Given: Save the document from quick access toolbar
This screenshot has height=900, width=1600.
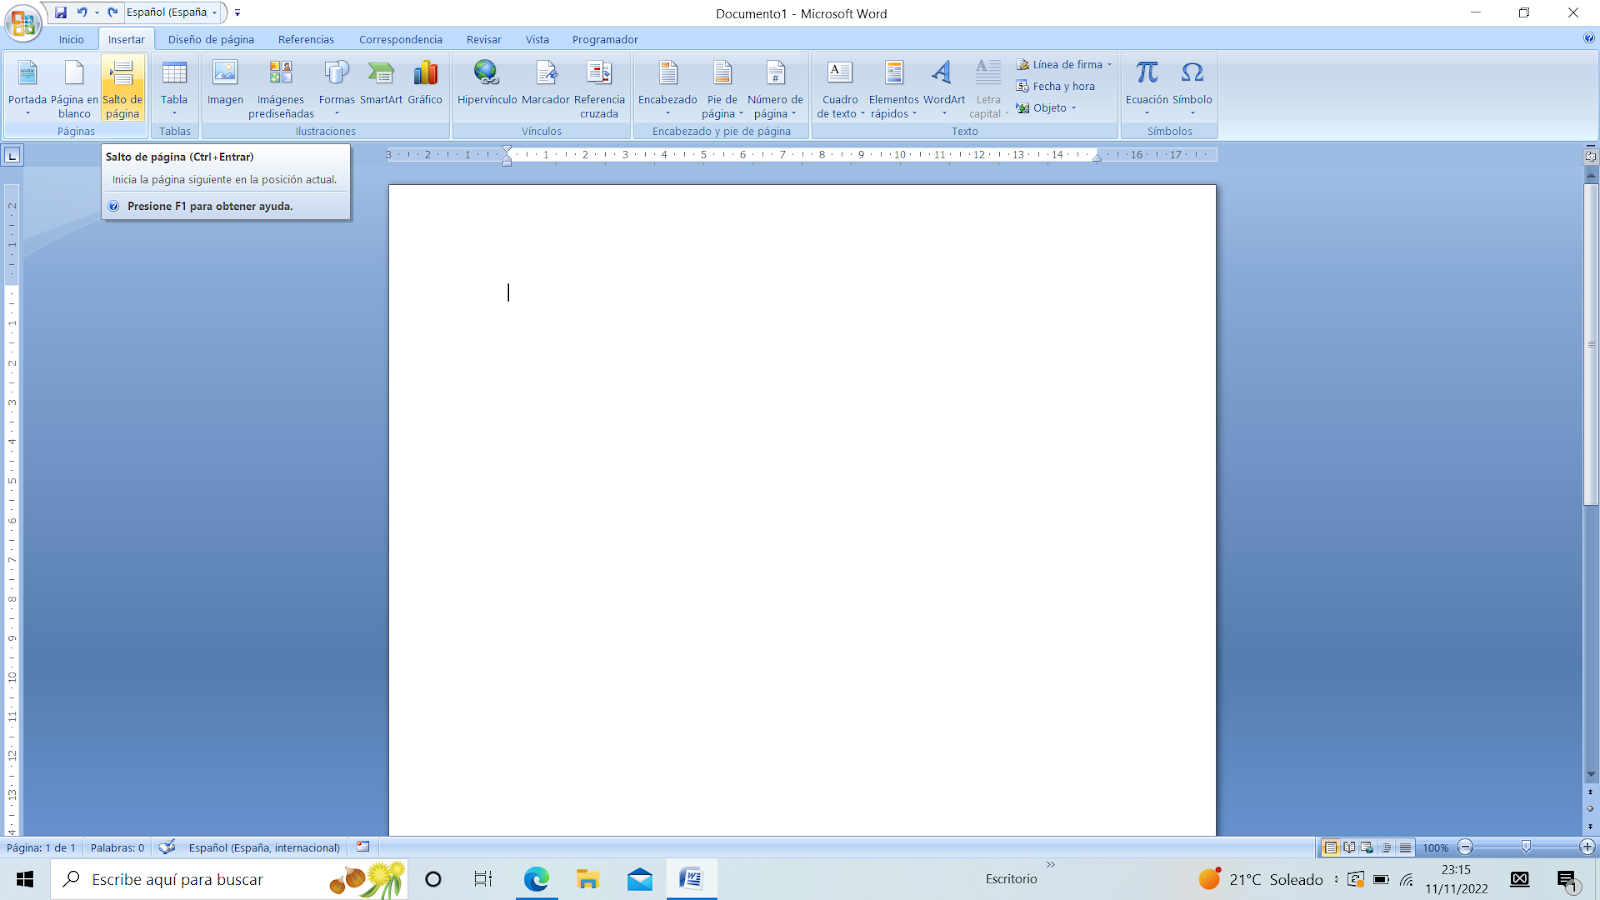Looking at the screenshot, I should (61, 13).
